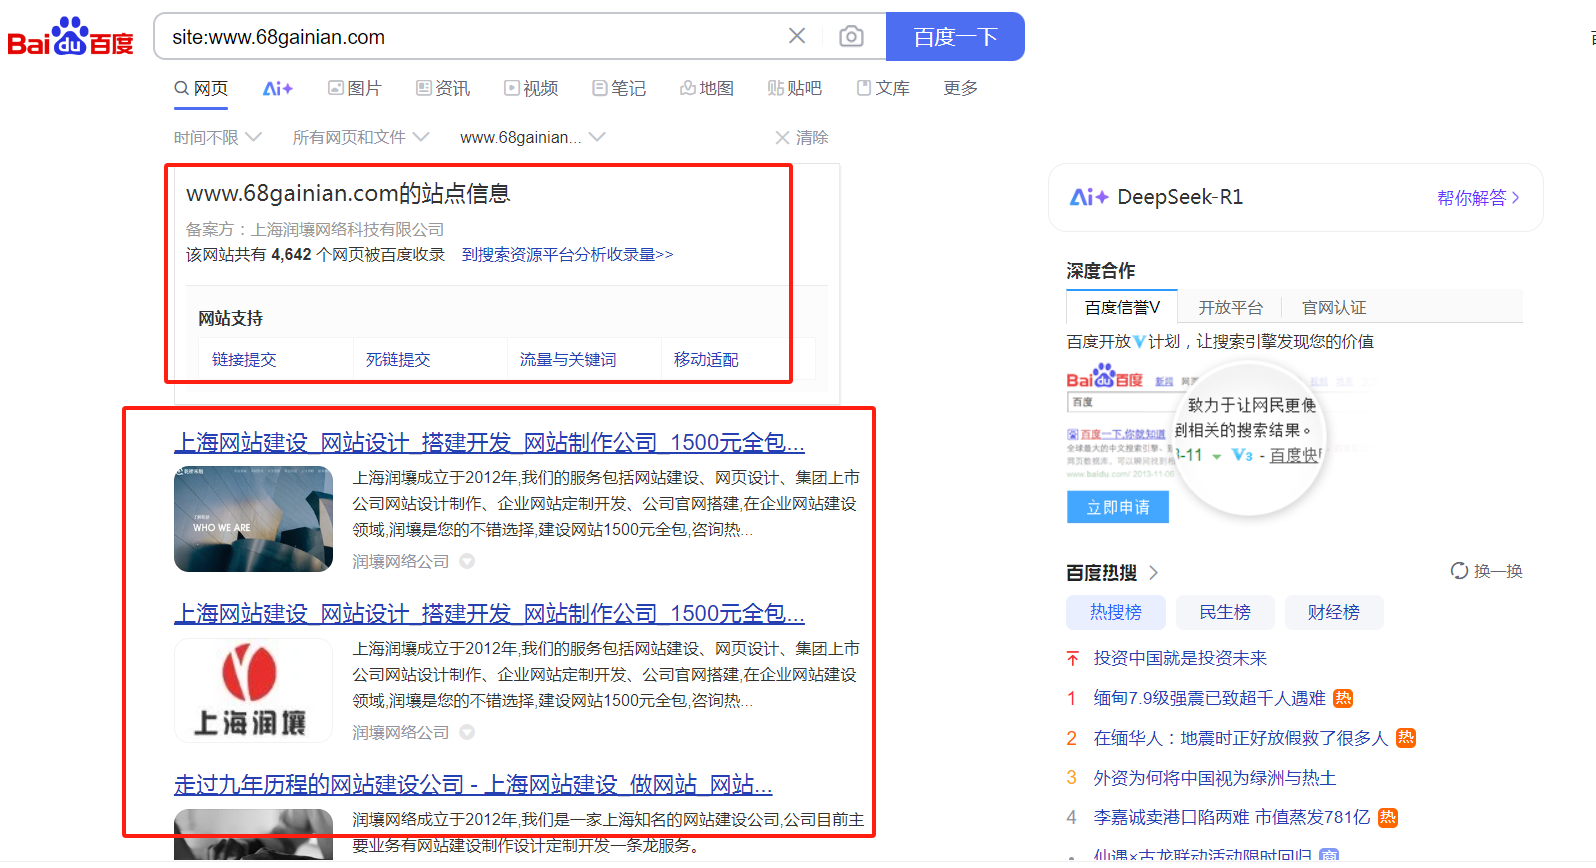1596x868 pixels.
Task: Click the Baidu logo
Action: (x=70, y=37)
